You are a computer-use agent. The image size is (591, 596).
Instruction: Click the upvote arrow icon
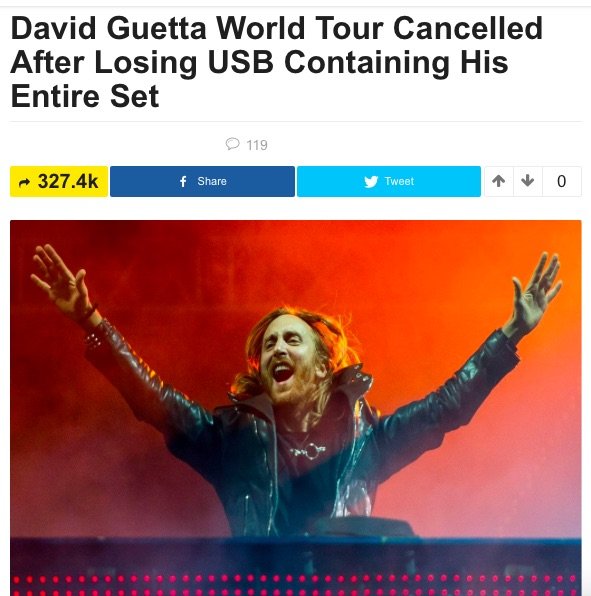[499, 181]
